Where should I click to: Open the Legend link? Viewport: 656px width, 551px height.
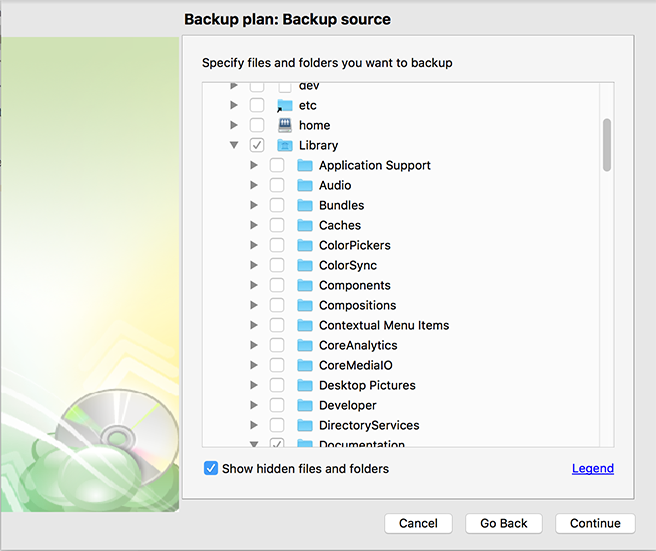593,468
